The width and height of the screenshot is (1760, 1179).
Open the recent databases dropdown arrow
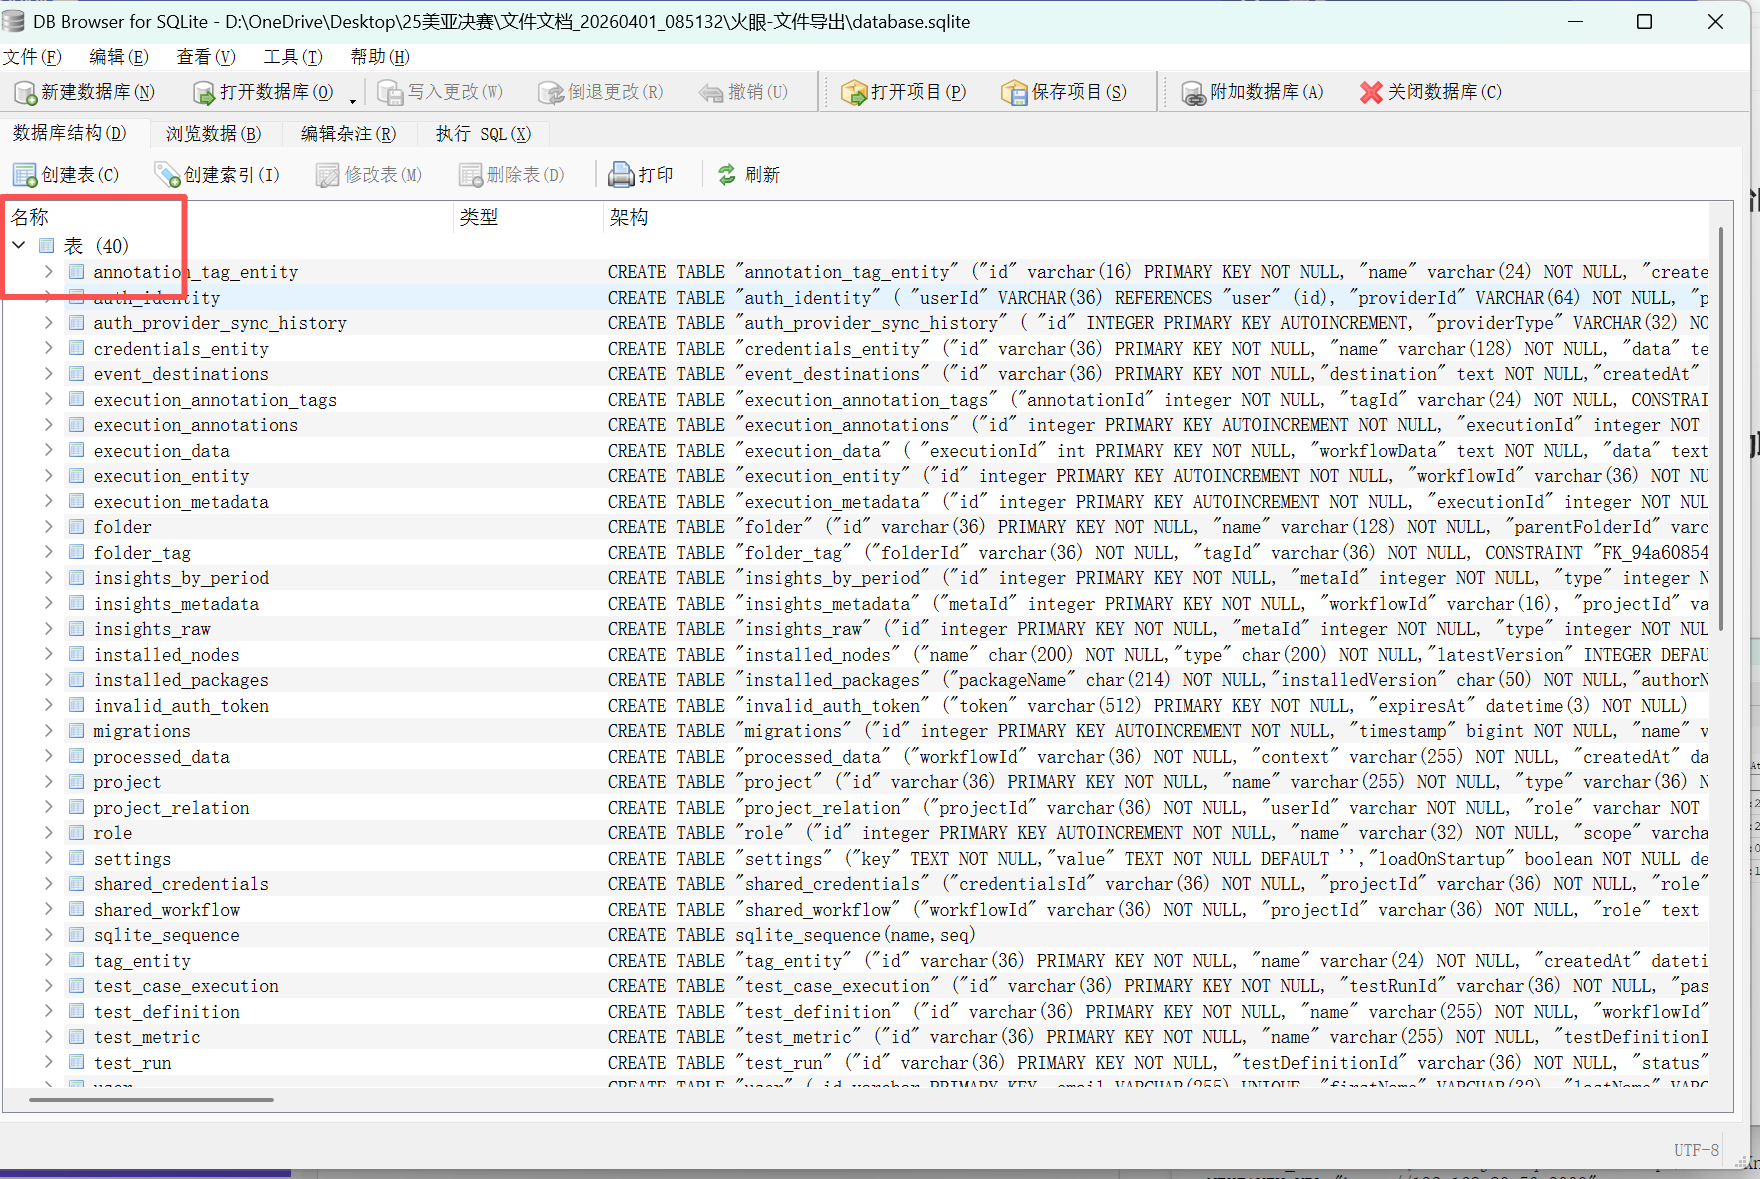click(x=353, y=100)
